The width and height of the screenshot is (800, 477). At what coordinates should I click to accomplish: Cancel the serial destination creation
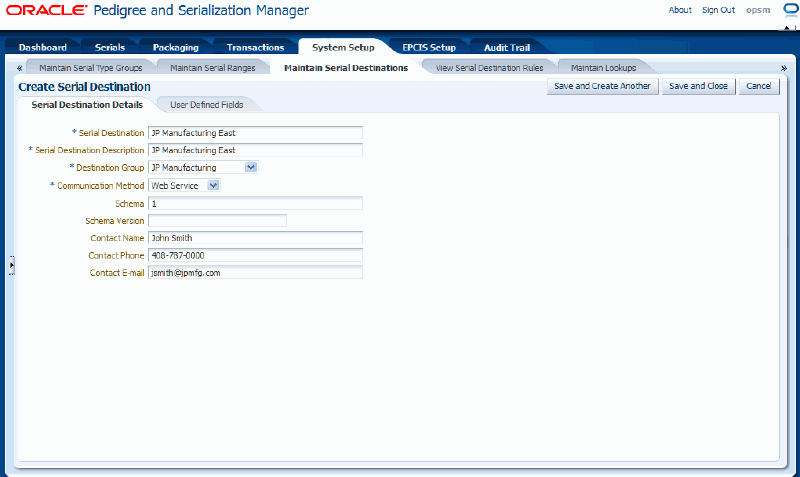[x=759, y=86]
